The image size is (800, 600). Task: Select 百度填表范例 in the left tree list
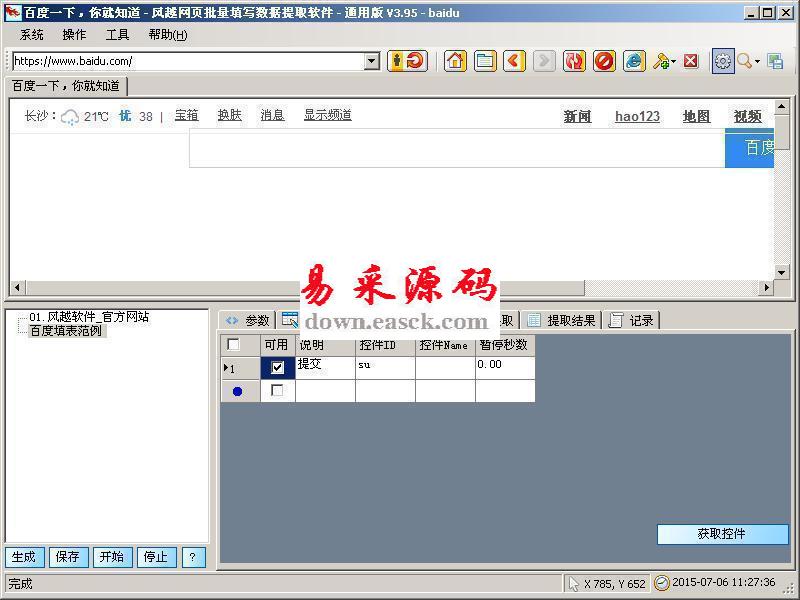(x=68, y=331)
